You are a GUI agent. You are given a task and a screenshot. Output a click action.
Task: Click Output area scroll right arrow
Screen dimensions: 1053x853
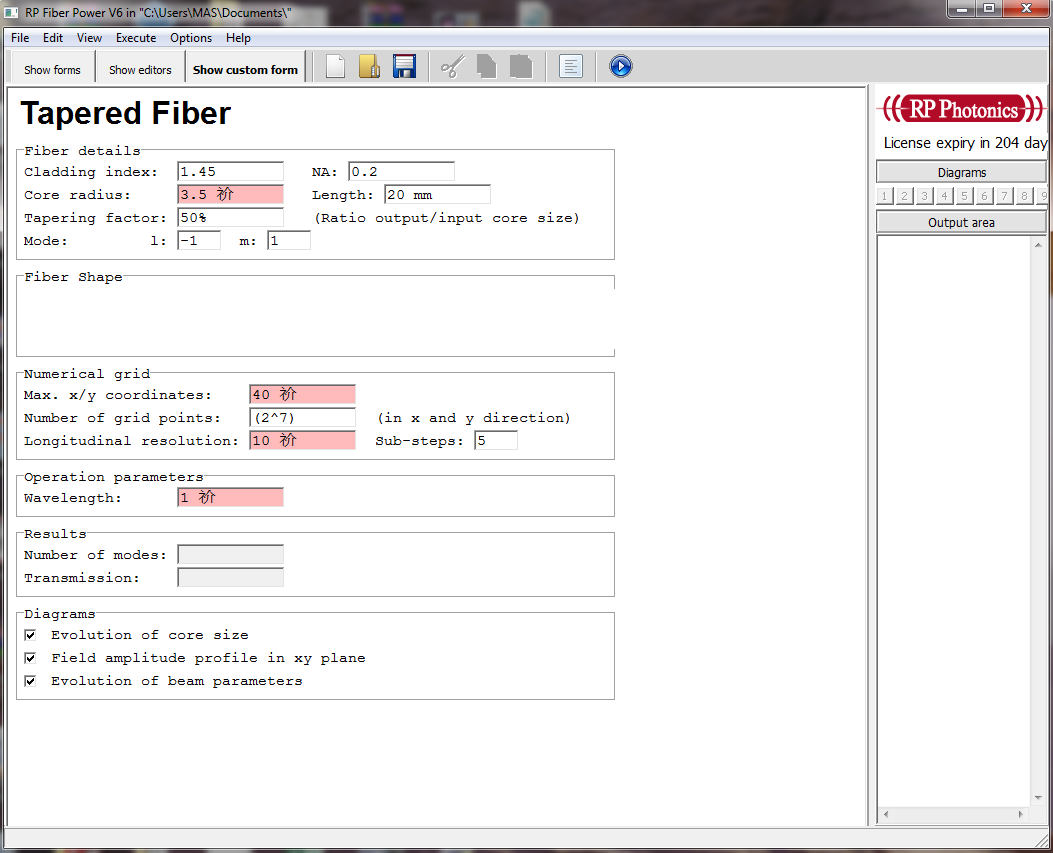coord(1021,814)
